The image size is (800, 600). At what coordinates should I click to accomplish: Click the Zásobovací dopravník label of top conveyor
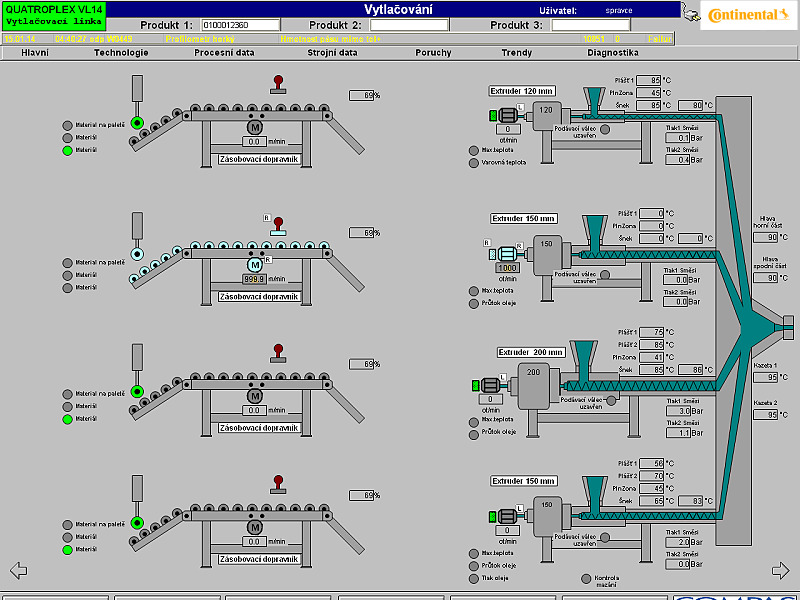(x=259, y=159)
